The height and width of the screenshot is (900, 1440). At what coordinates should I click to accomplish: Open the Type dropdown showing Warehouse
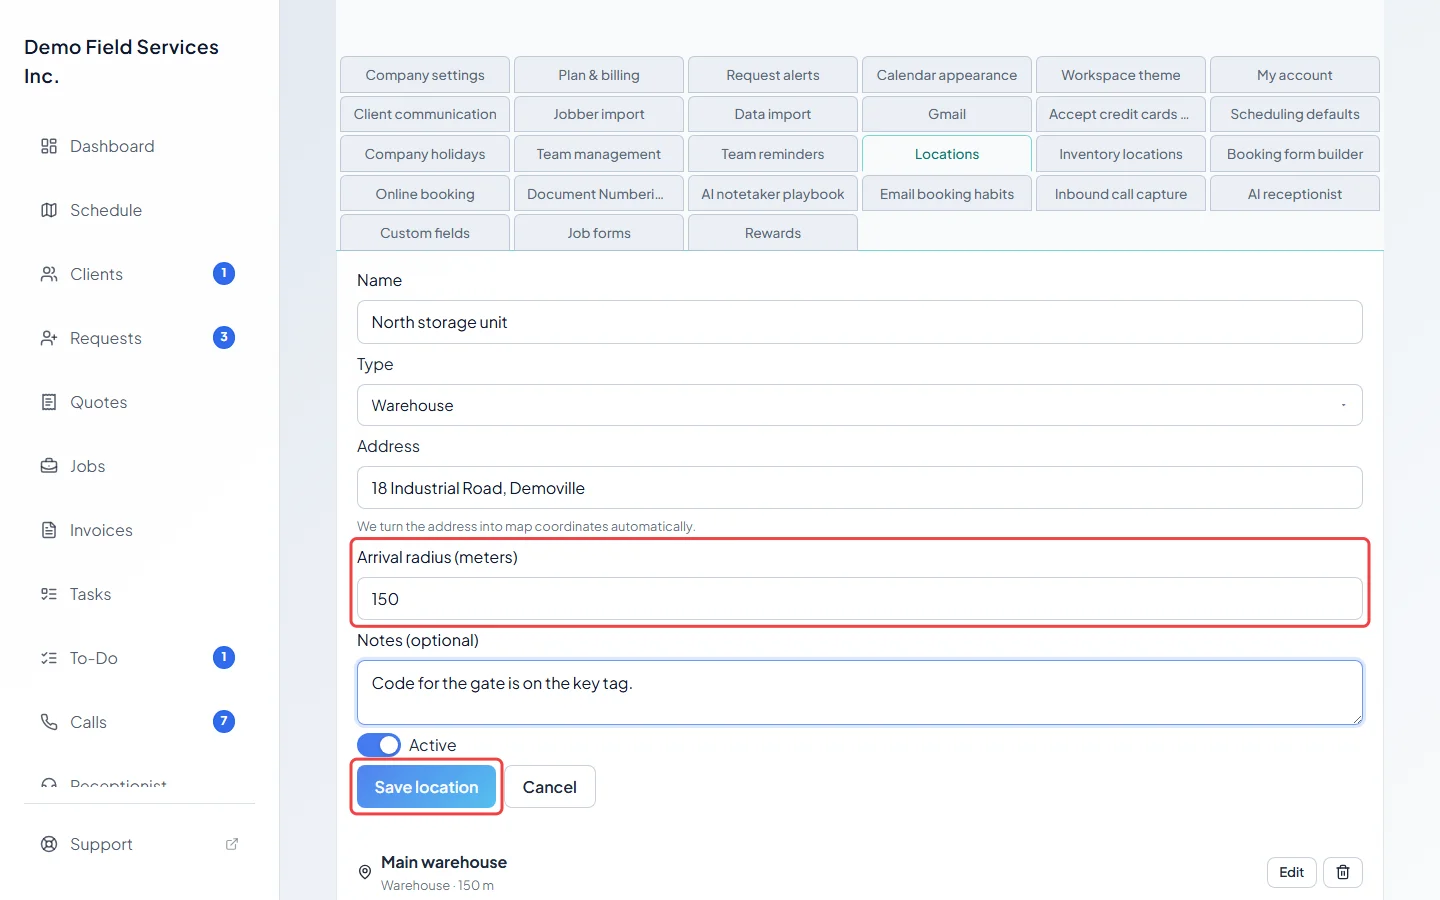pos(860,405)
